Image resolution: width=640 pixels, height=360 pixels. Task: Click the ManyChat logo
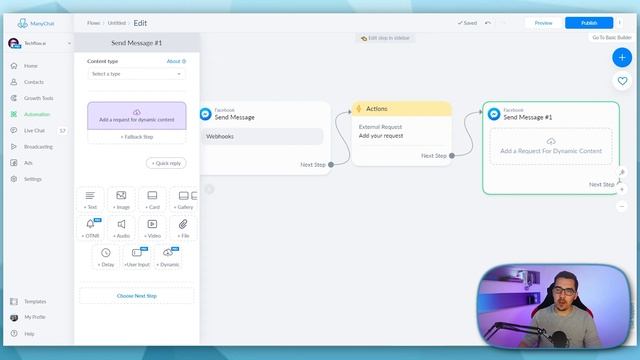[36, 23]
